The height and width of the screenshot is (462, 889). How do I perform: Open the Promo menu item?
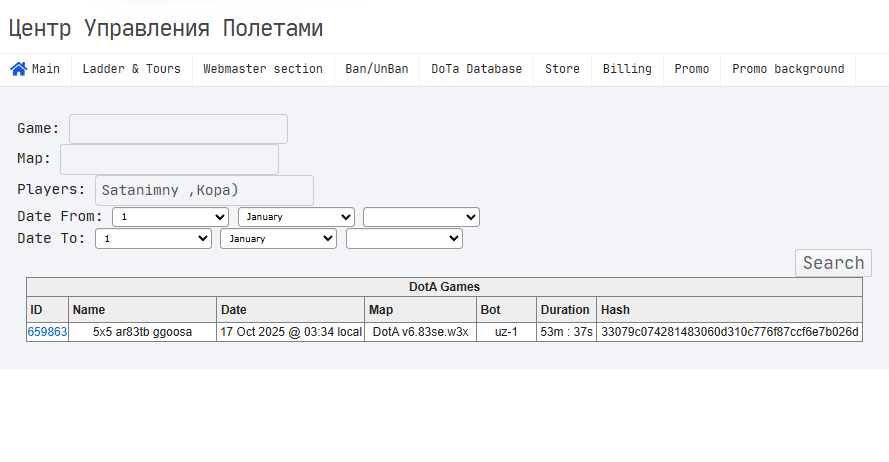click(692, 69)
